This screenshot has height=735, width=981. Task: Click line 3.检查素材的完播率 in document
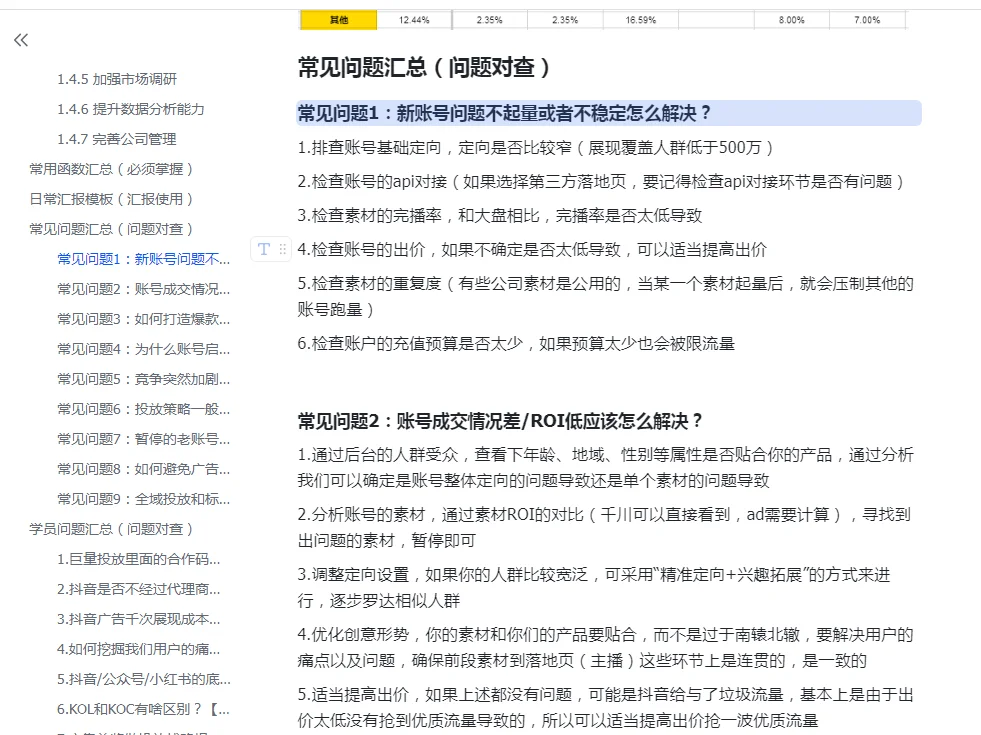point(500,216)
